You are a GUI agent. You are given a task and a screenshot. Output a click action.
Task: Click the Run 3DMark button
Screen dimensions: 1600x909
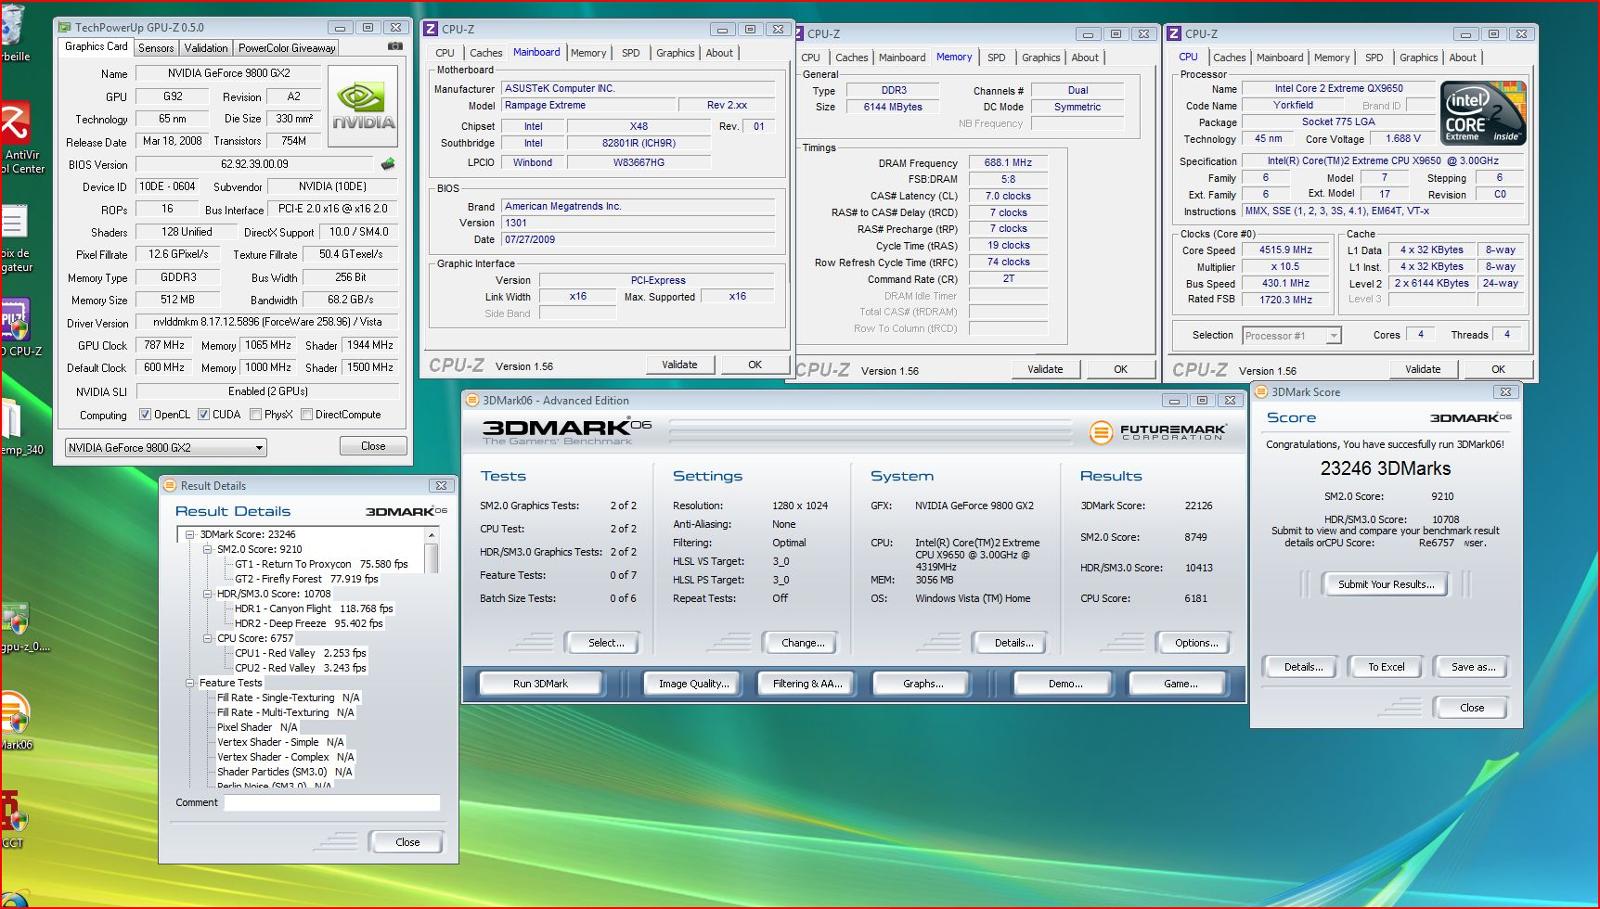click(540, 684)
